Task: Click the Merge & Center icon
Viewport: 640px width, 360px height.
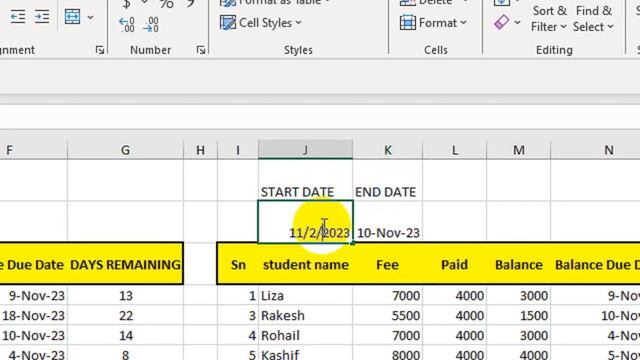Action: [72, 17]
